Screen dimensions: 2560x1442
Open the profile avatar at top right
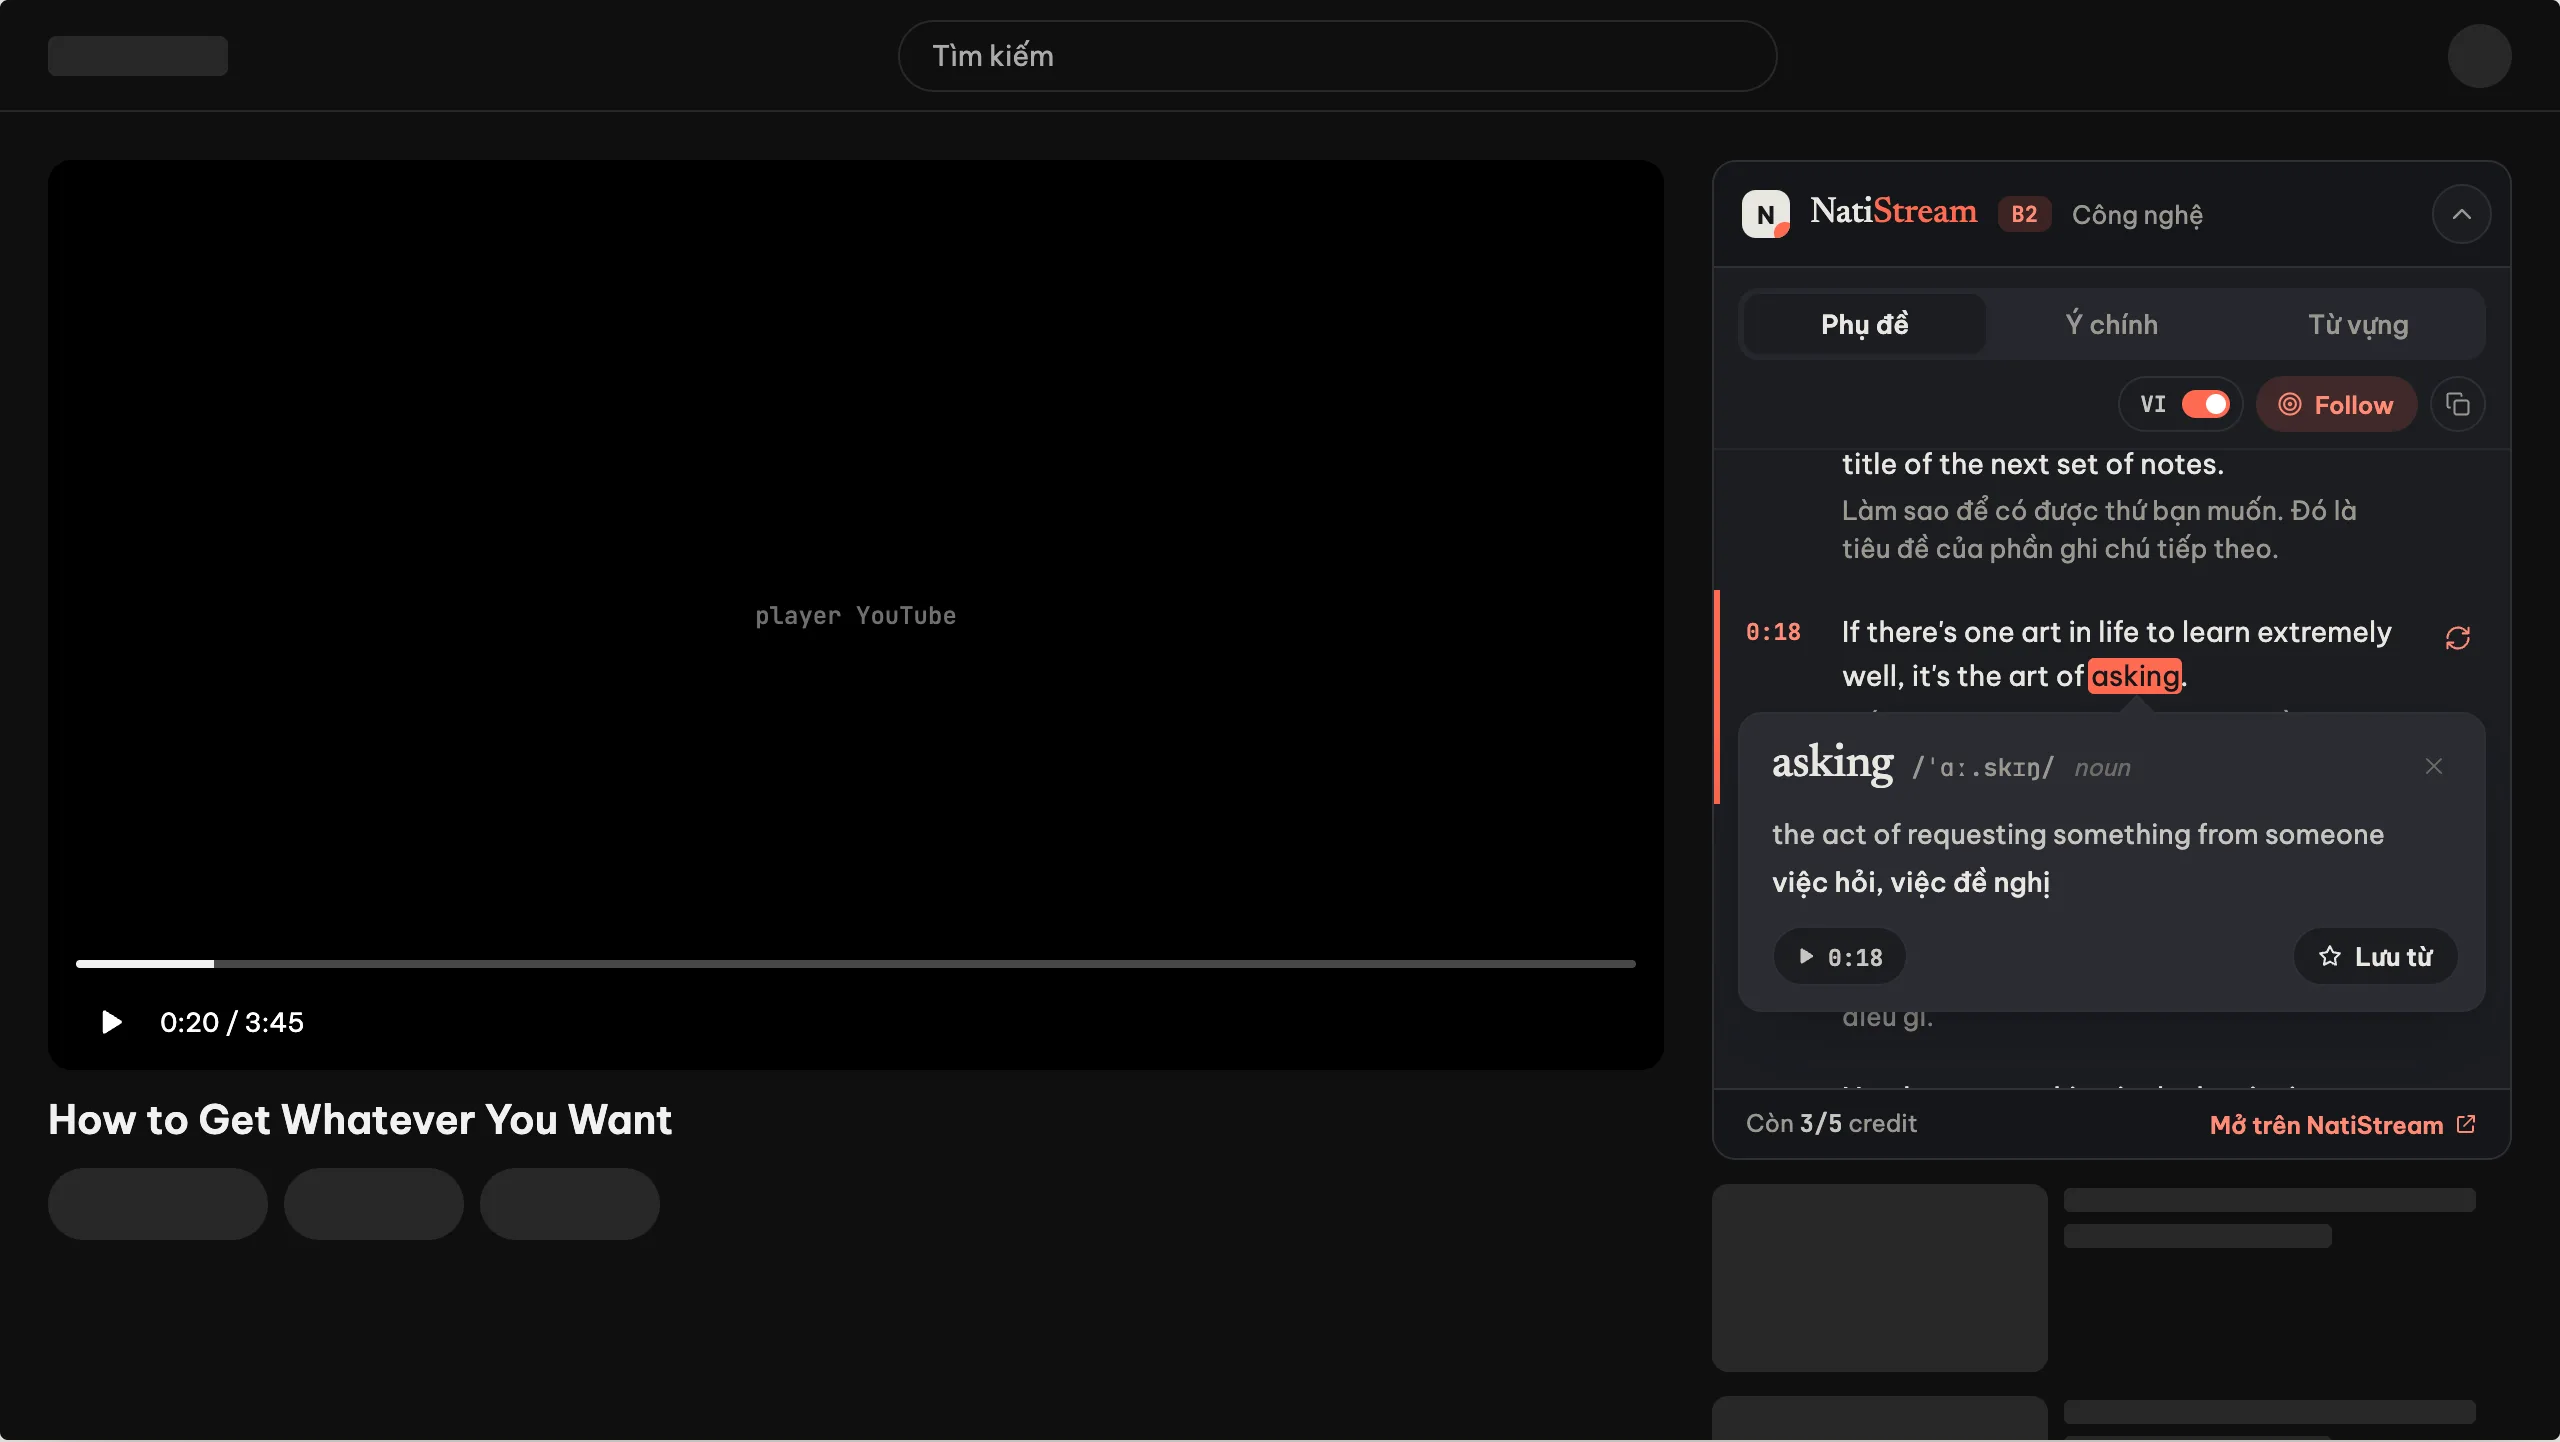click(x=2479, y=56)
